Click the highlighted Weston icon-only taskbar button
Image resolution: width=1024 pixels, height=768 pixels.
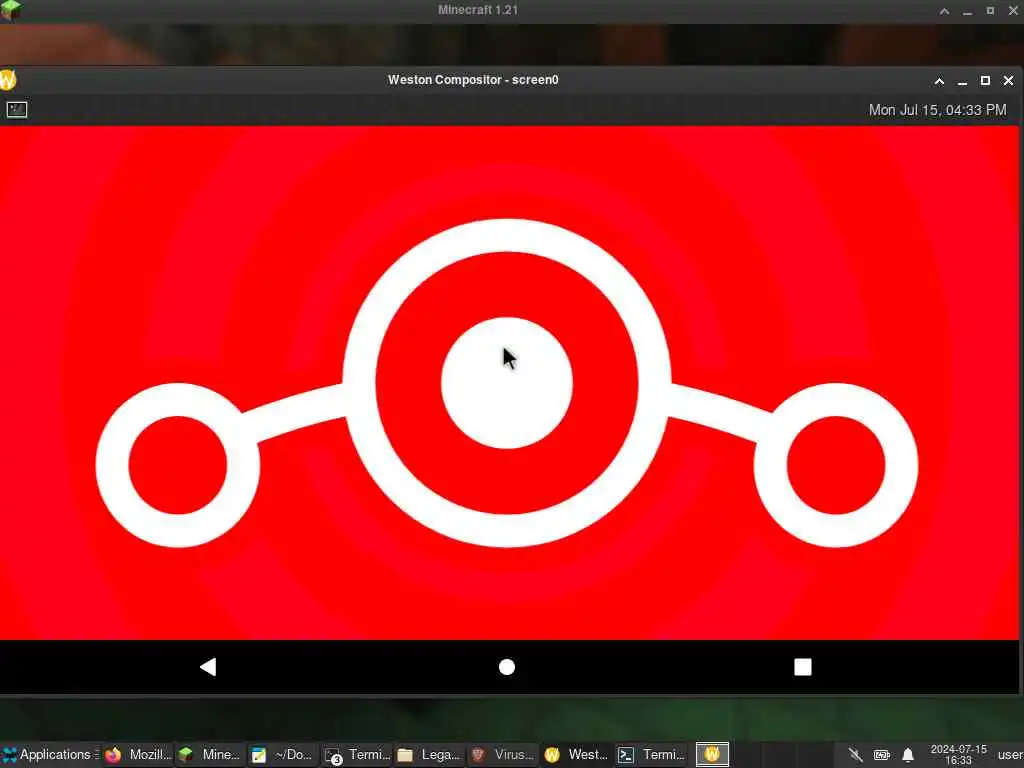point(712,754)
